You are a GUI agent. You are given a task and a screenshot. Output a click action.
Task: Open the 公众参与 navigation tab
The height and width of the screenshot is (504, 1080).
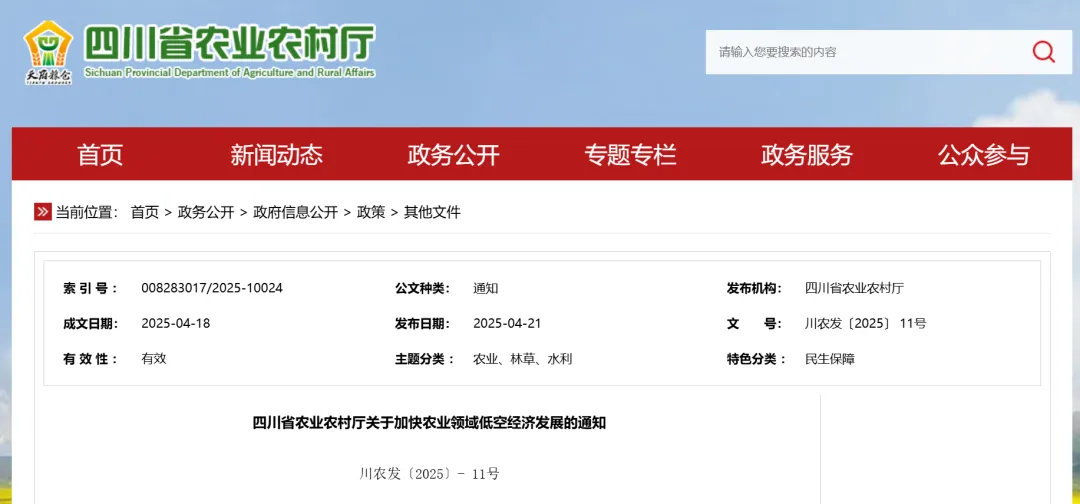[984, 155]
